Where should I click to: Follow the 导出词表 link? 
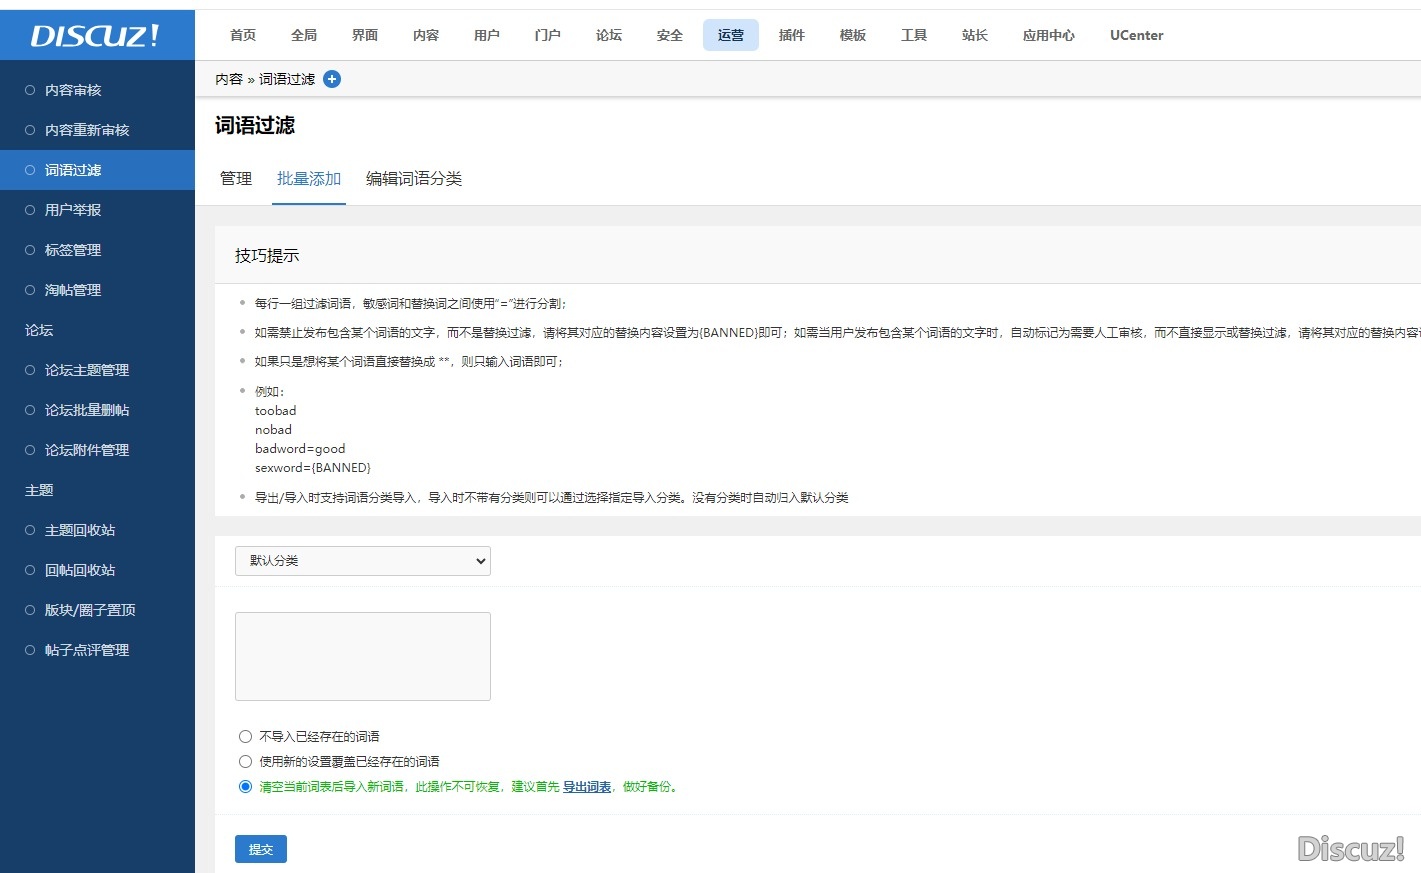pos(586,787)
